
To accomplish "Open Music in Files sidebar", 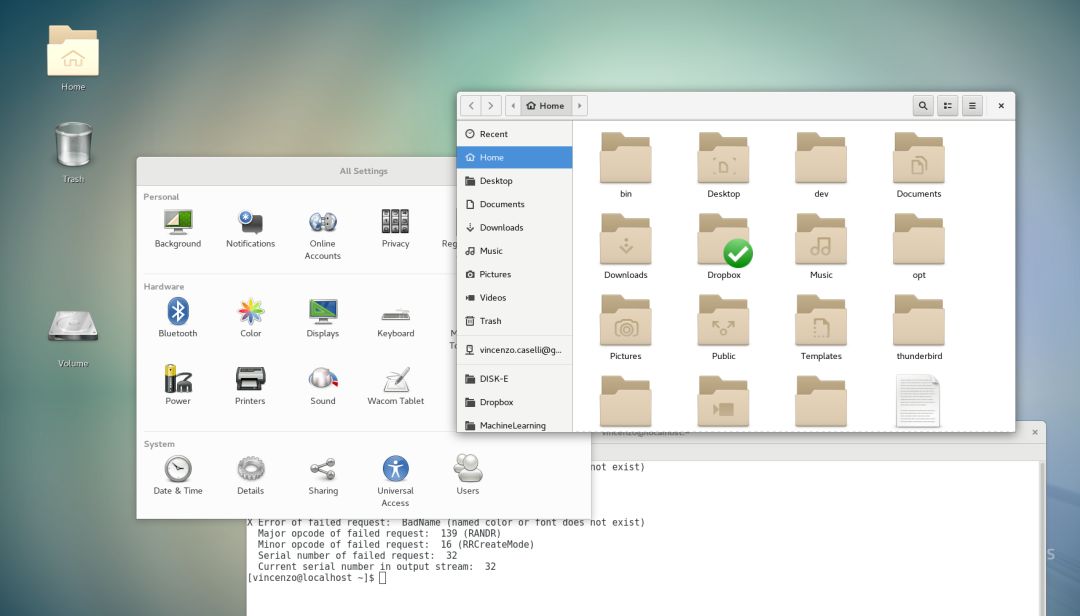I will coord(515,251).
